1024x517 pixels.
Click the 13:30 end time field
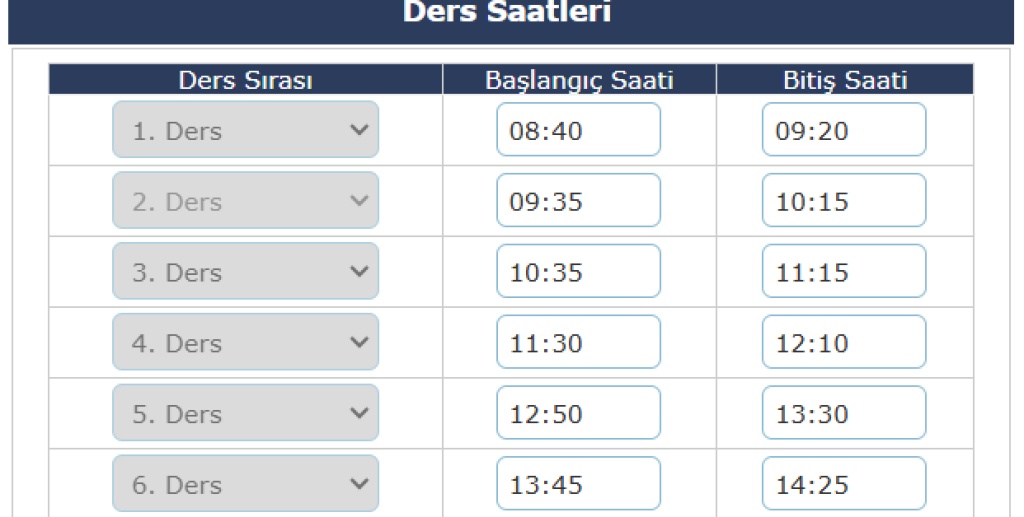point(843,414)
